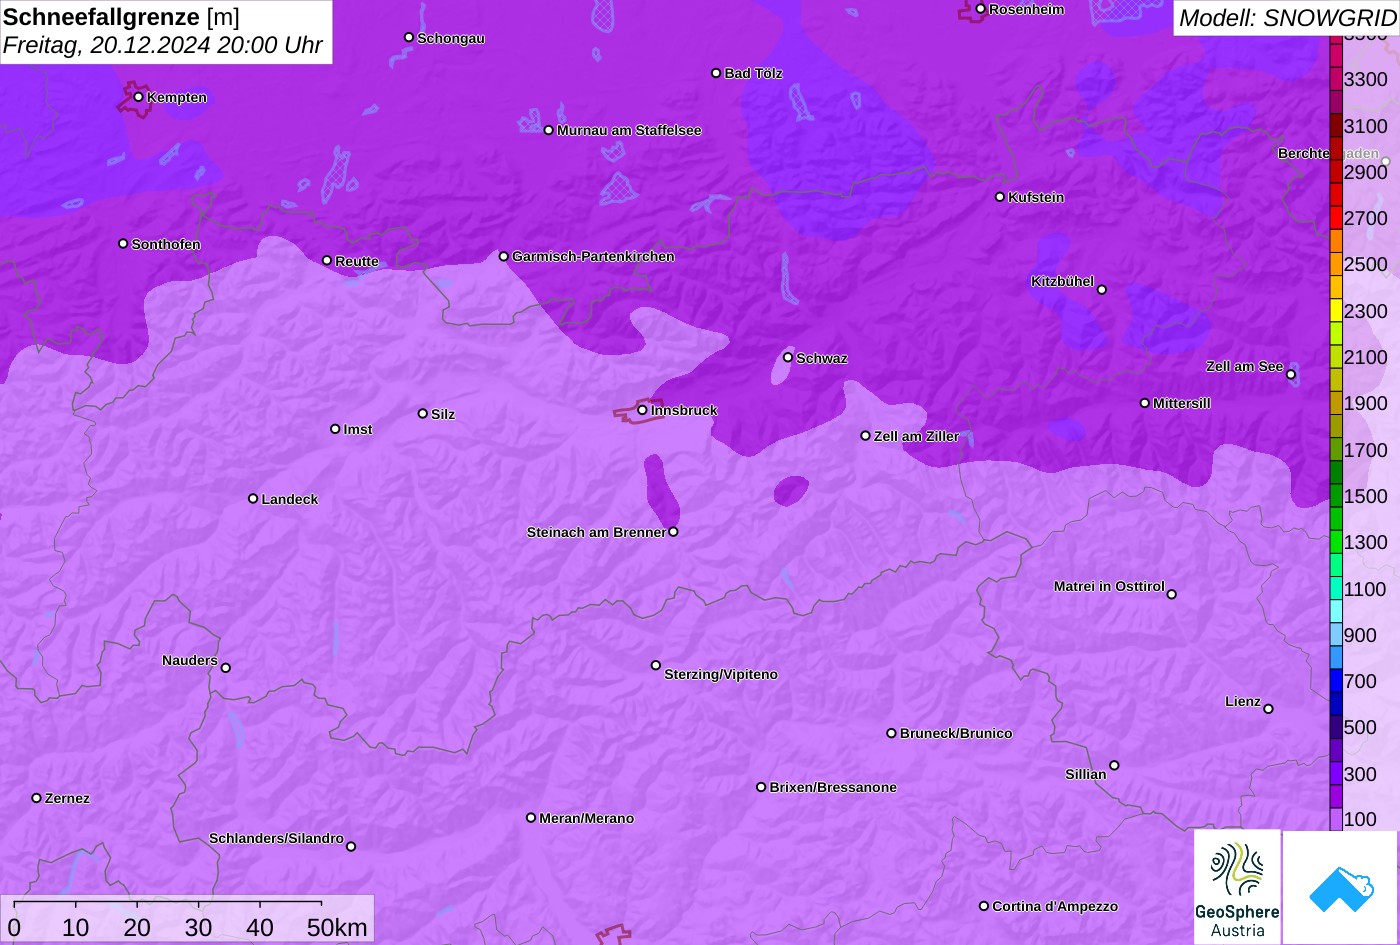
Task: Click the Steinach am Brenner name label
Action: tap(596, 532)
